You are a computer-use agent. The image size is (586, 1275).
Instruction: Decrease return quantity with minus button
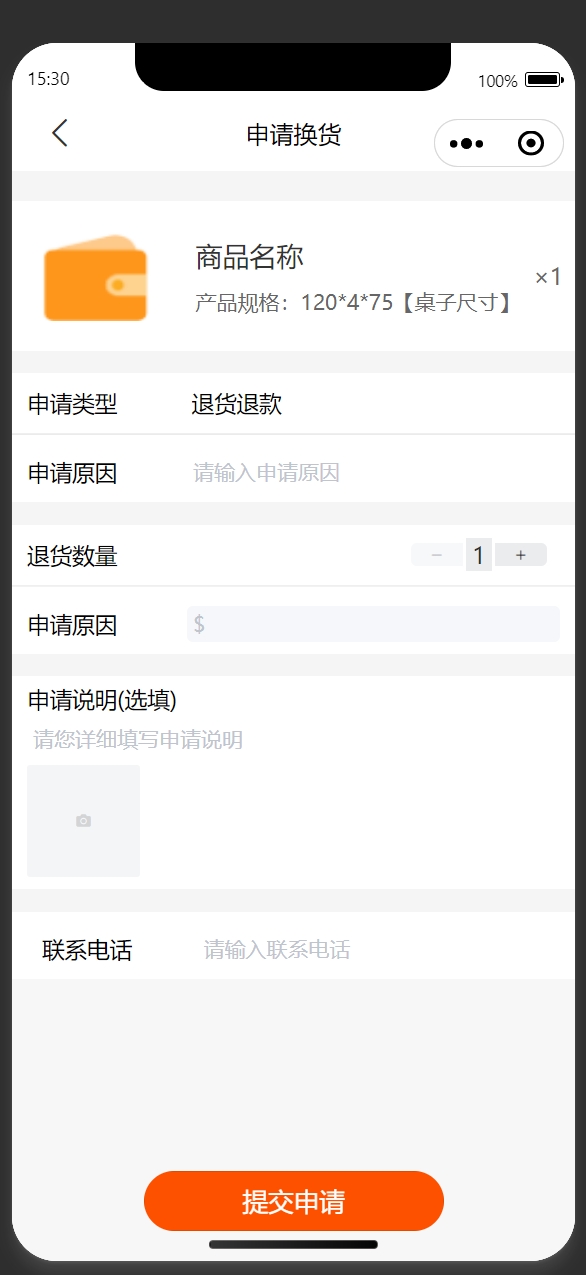click(437, 555)
